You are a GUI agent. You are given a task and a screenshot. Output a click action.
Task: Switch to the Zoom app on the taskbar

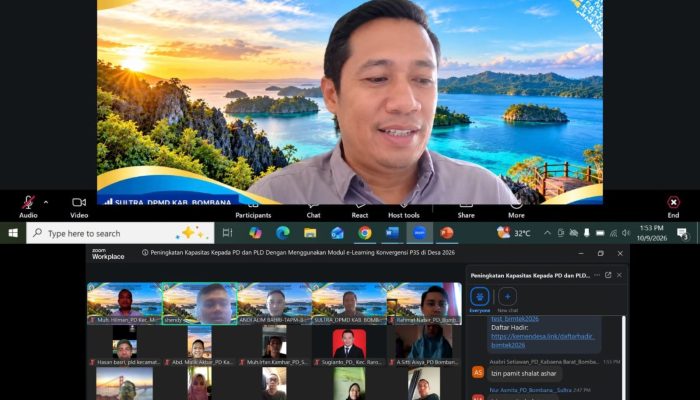[x=419, y=233]
